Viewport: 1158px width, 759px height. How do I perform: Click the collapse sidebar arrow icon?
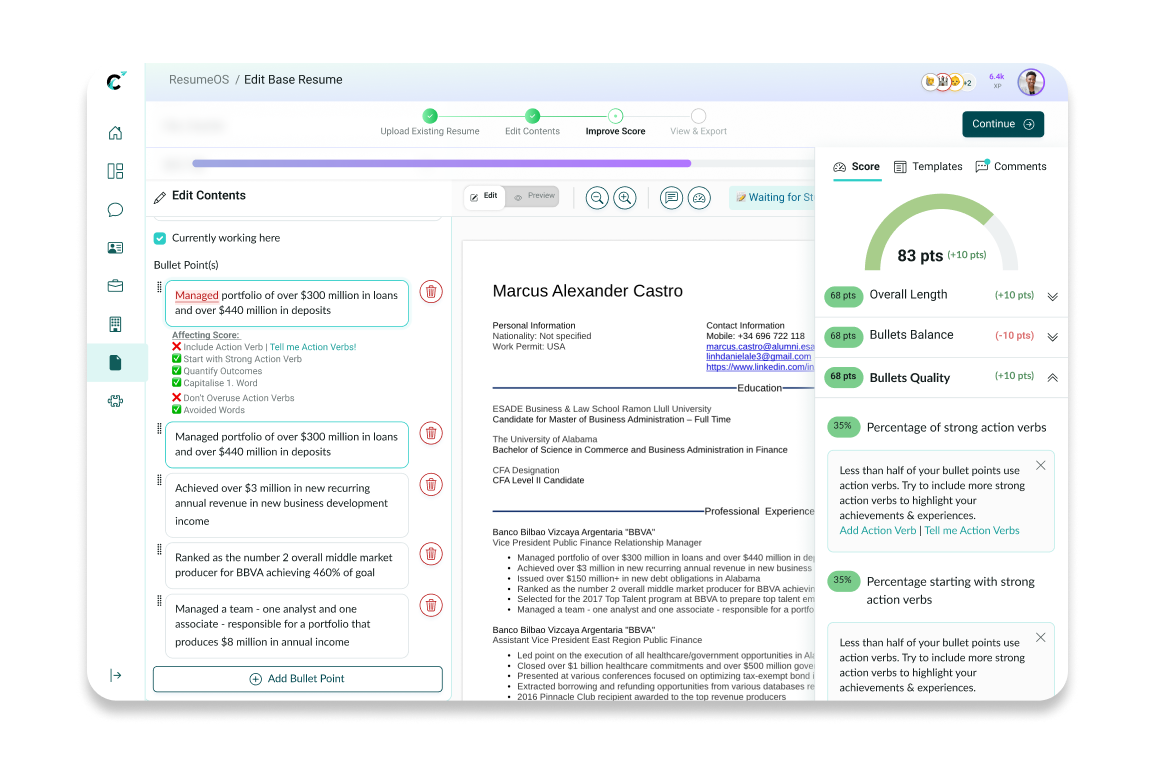[115, 676]
